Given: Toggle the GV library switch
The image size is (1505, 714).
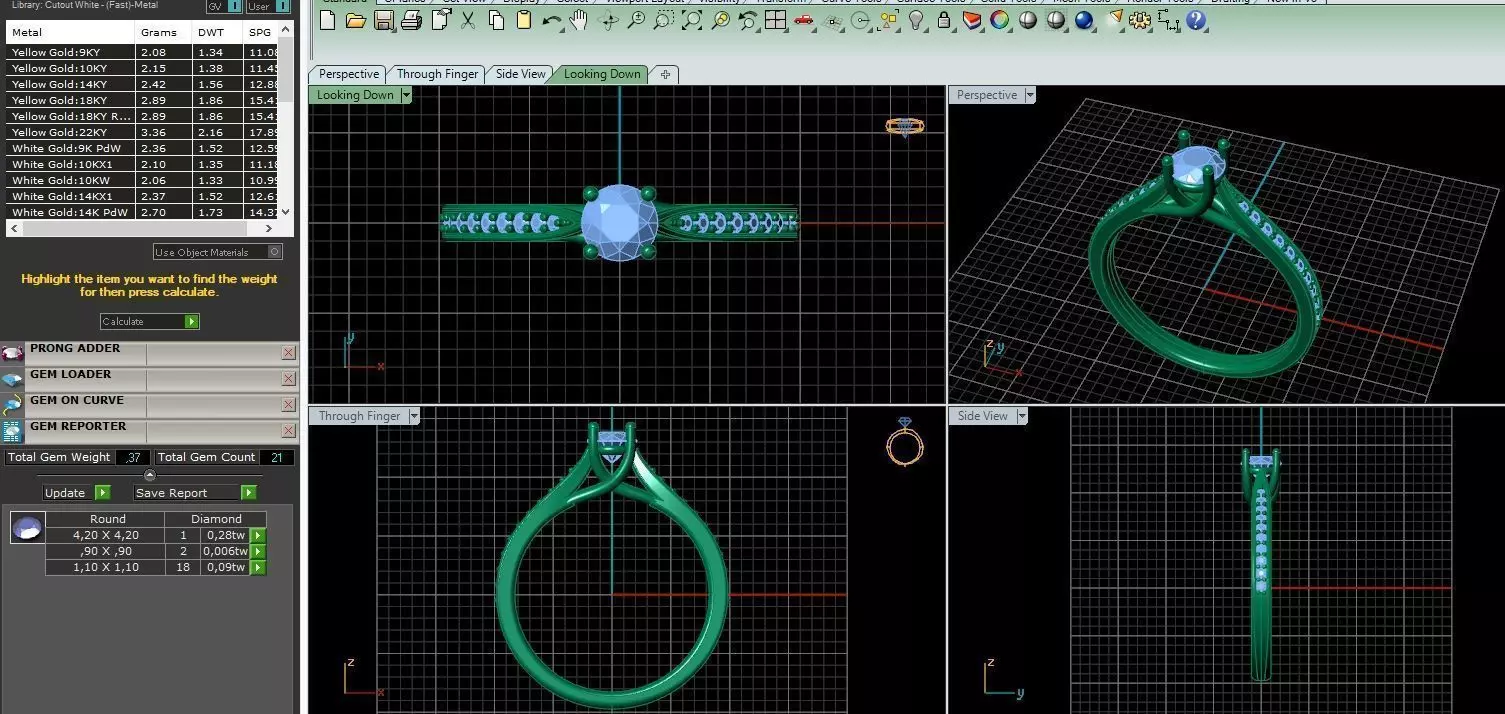Looking at the screenshot, I should [x=234, y=6].
